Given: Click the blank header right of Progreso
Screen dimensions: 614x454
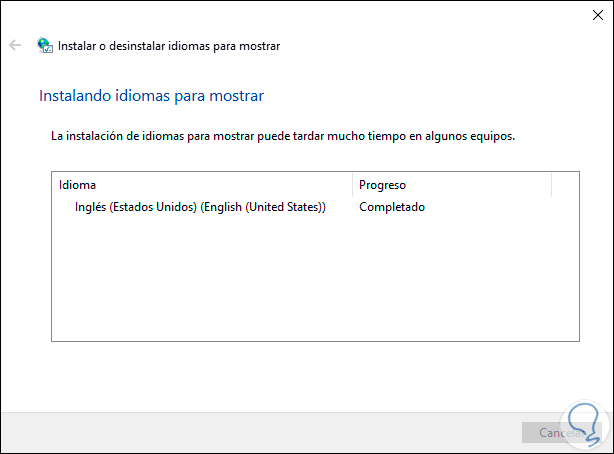Looking at the screenshot, I should [x=565, y=185].
